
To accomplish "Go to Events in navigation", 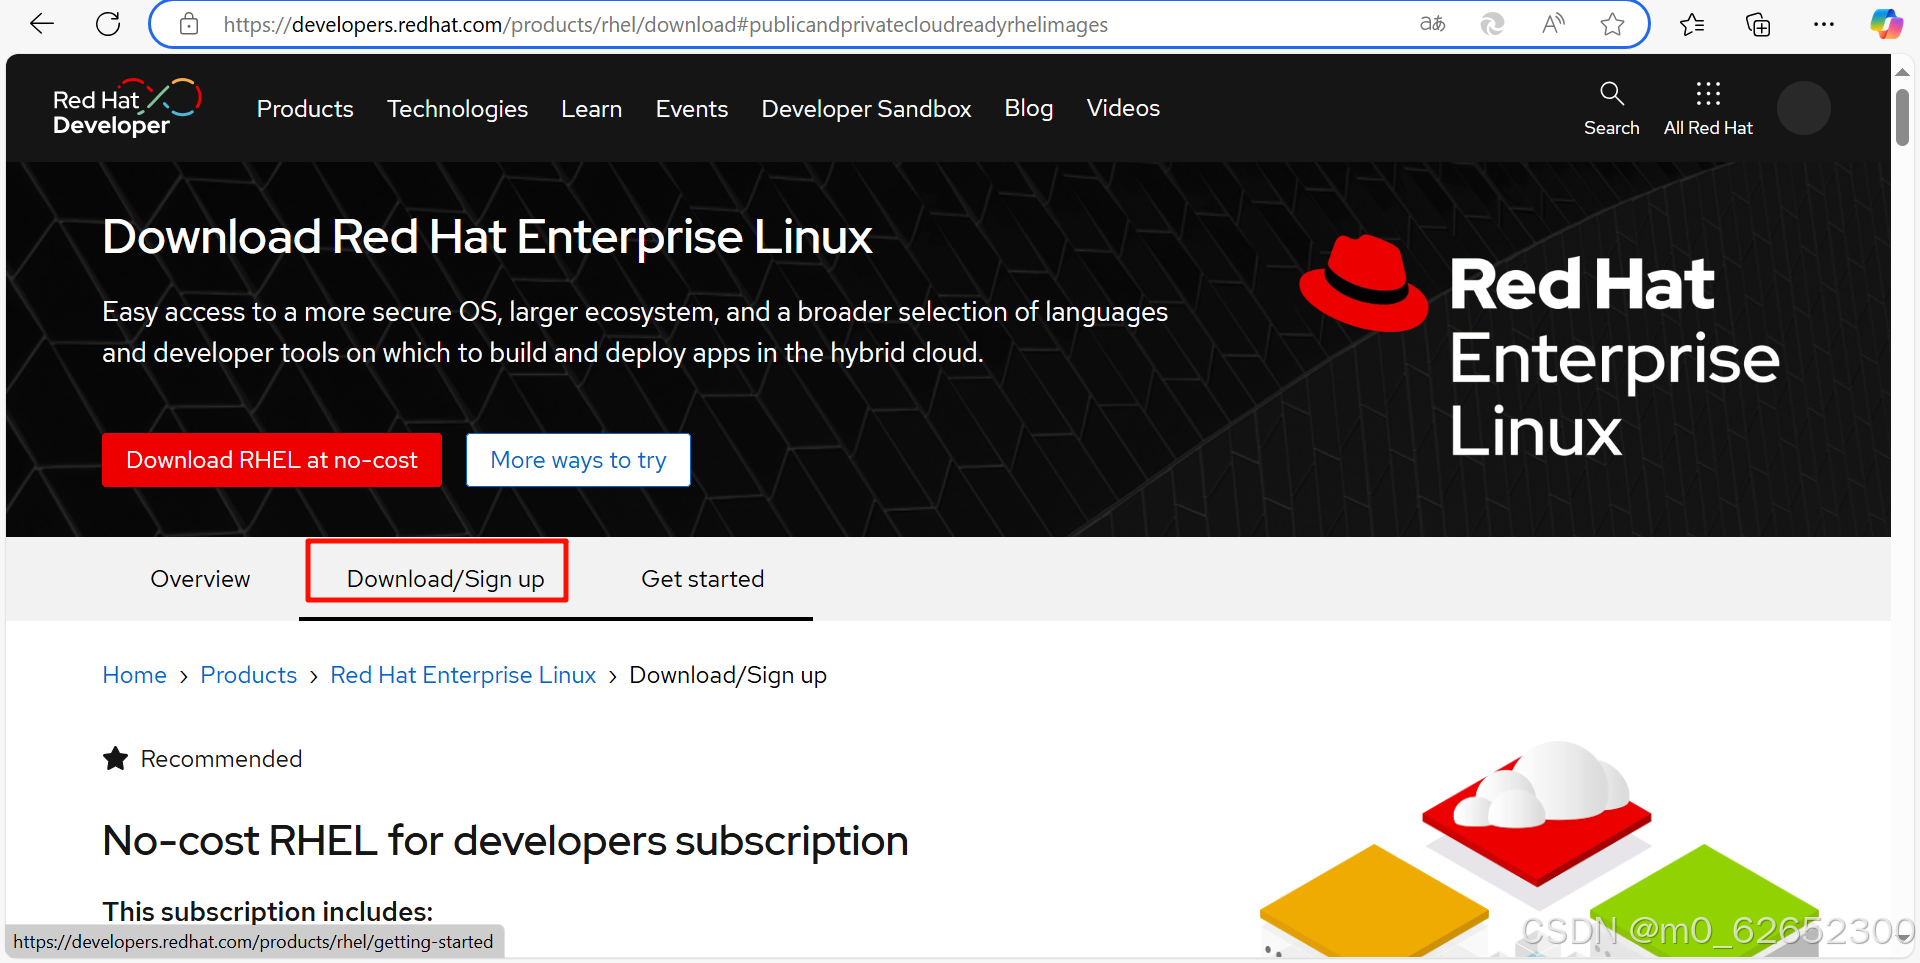I will point(691,108).
